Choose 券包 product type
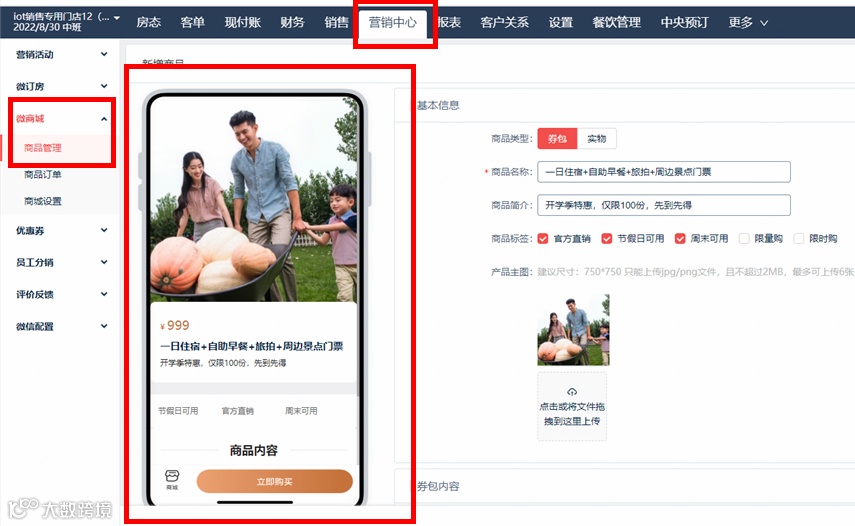Screen dimensions: 855x526 coord(557,138)
